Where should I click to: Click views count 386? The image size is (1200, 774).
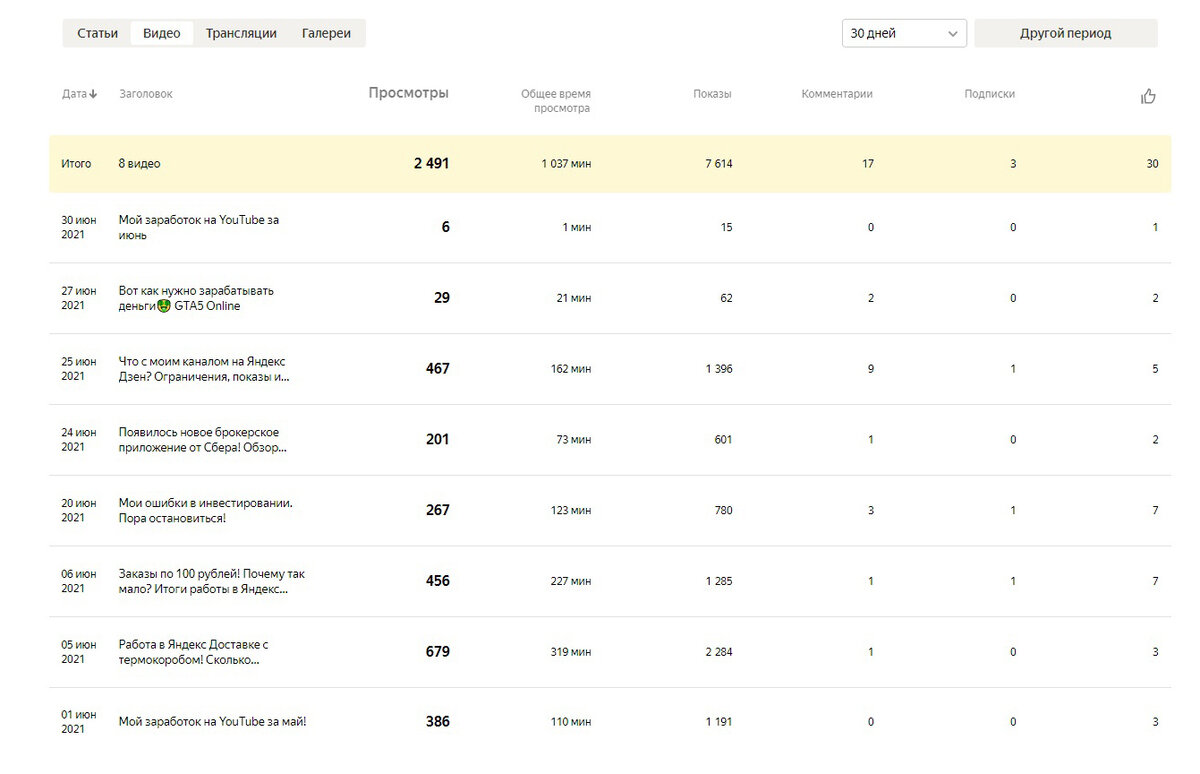pos(438,721)
